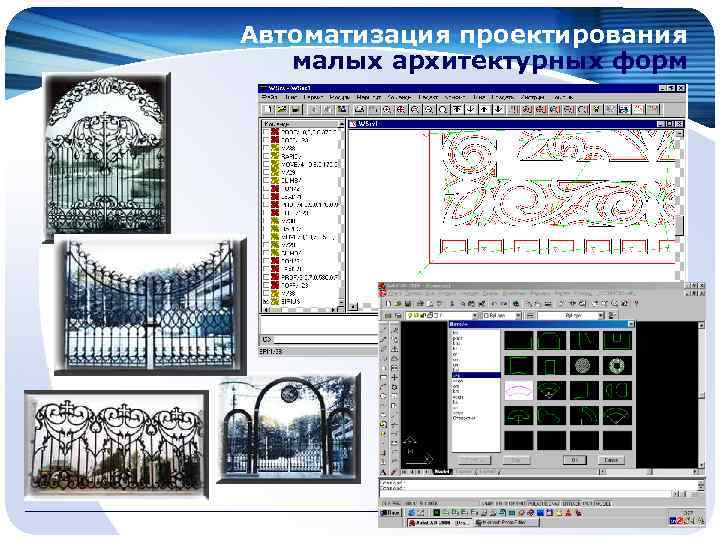
Task: Click the thin down arrow icon in W5 toolbar
Action: (471, 110)
